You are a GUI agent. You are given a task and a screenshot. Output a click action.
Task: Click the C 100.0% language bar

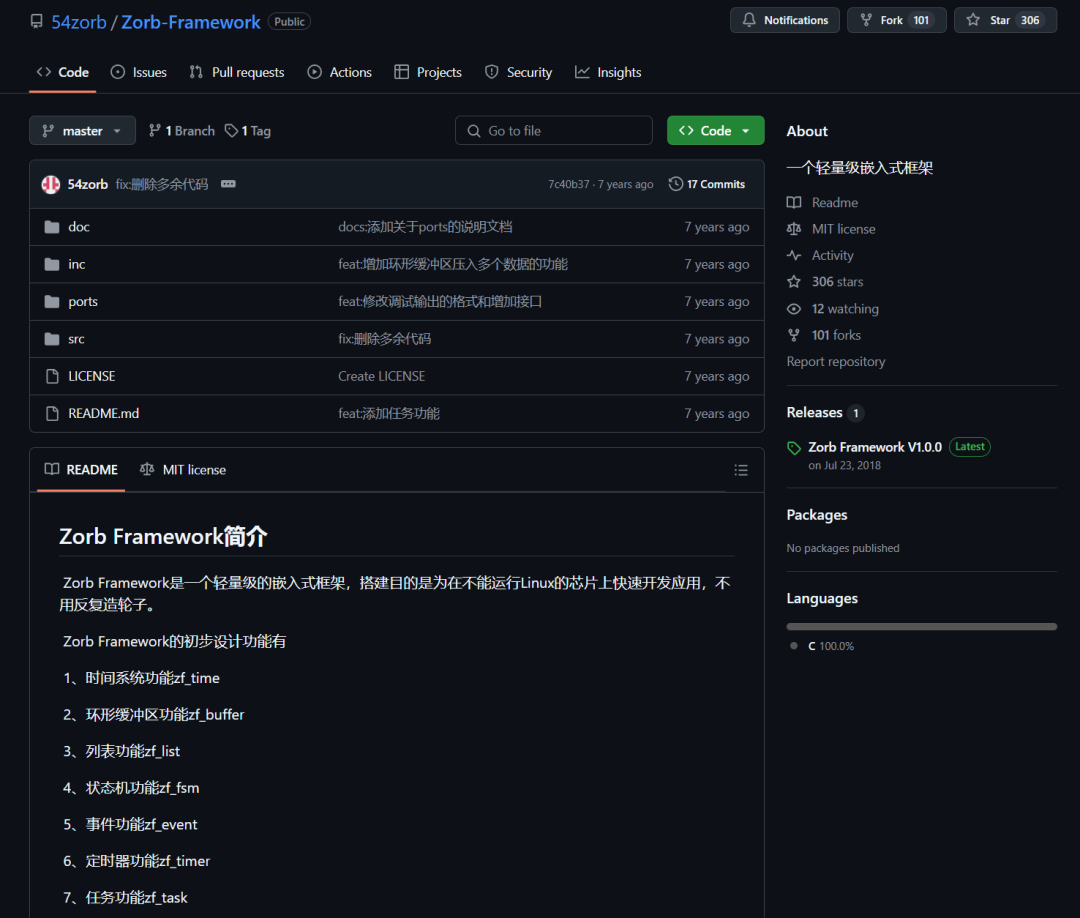(x=920, y=626)
